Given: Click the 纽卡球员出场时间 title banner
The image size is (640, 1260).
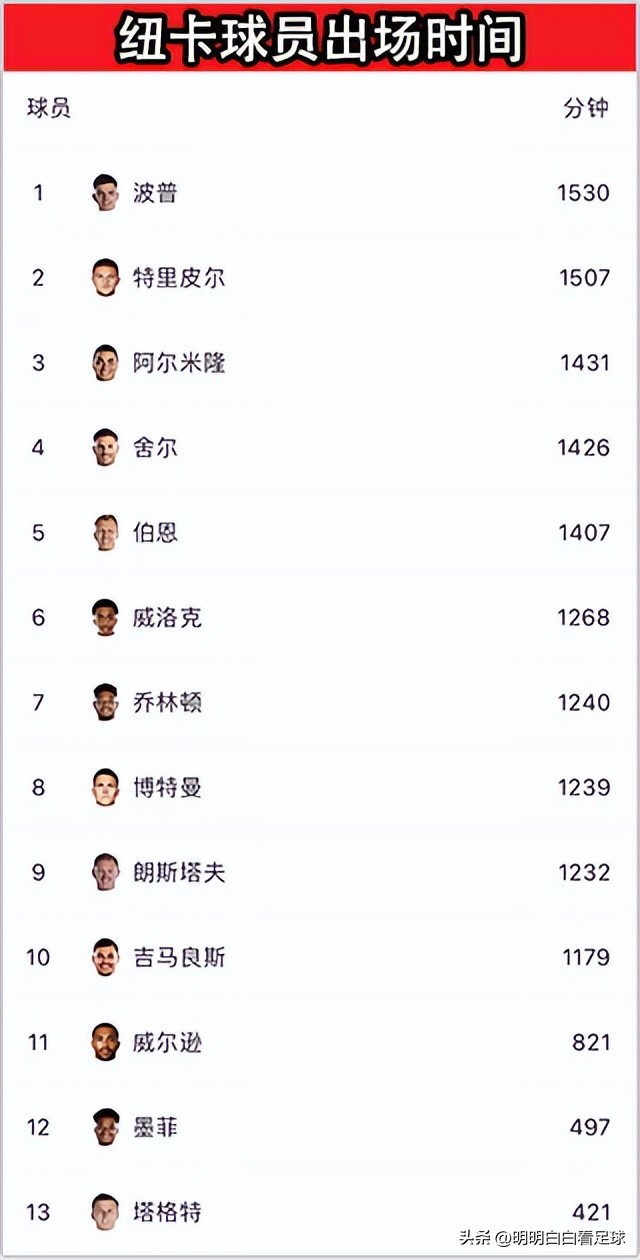Looking at the screenshot, I should click(x=320, y=40).
